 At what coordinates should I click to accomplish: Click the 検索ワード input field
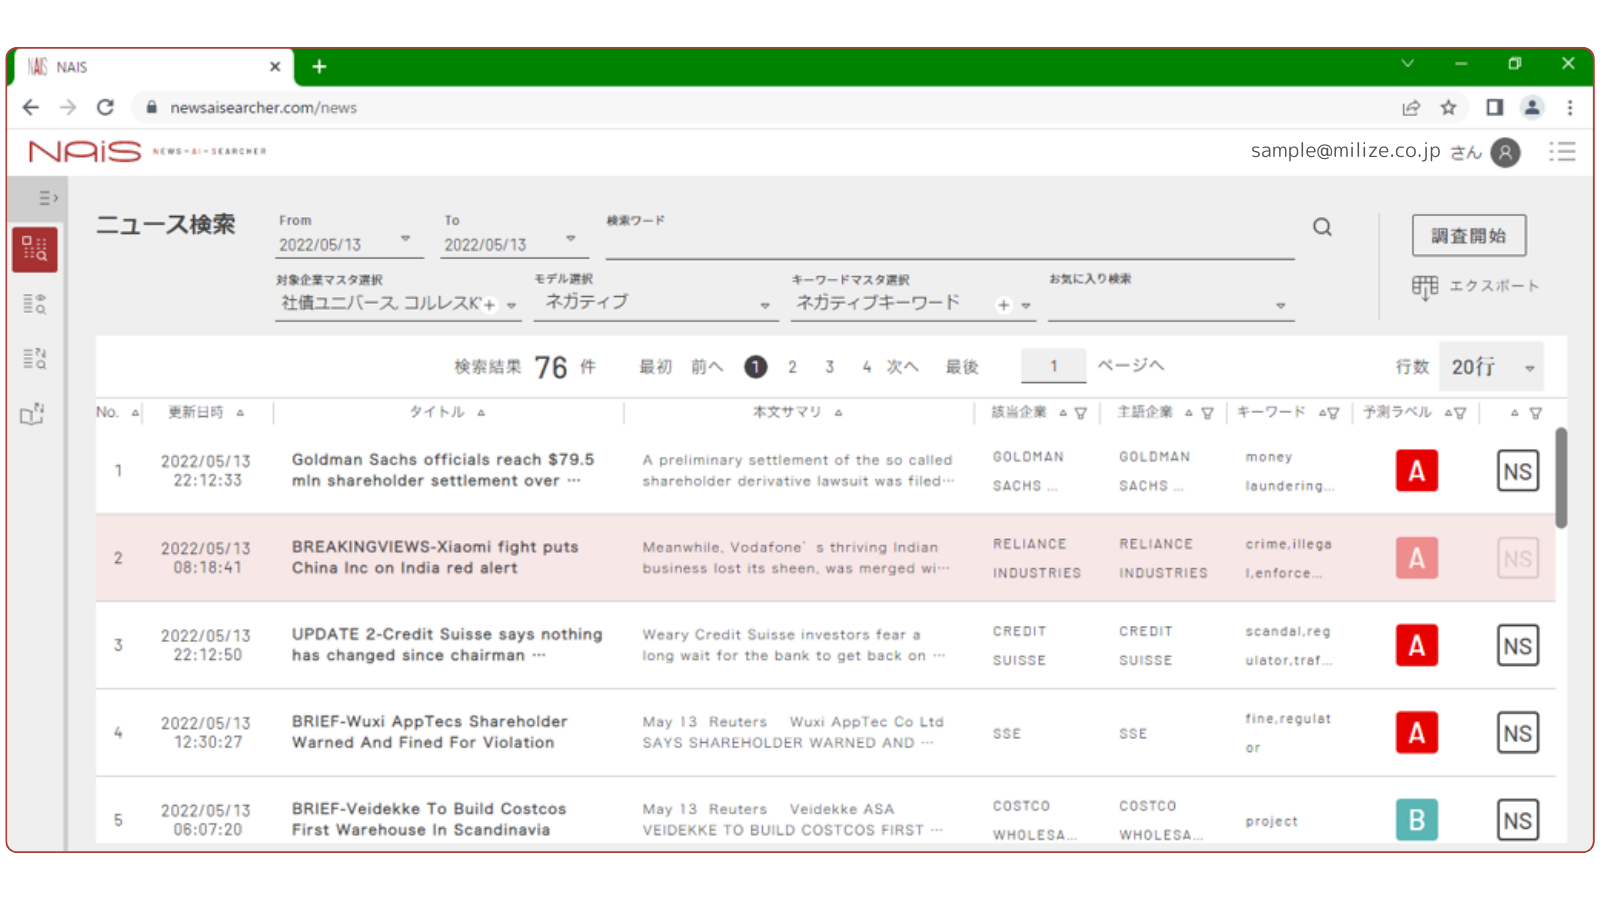(950, 245)
